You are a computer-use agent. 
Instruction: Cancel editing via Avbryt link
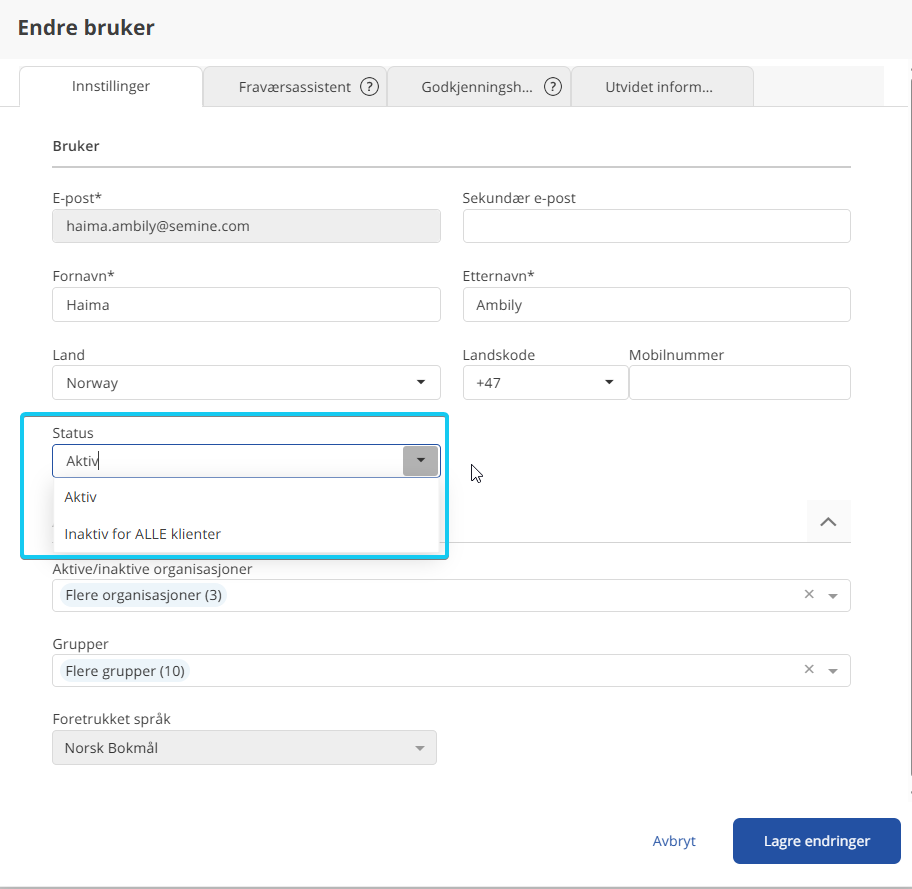674,841
